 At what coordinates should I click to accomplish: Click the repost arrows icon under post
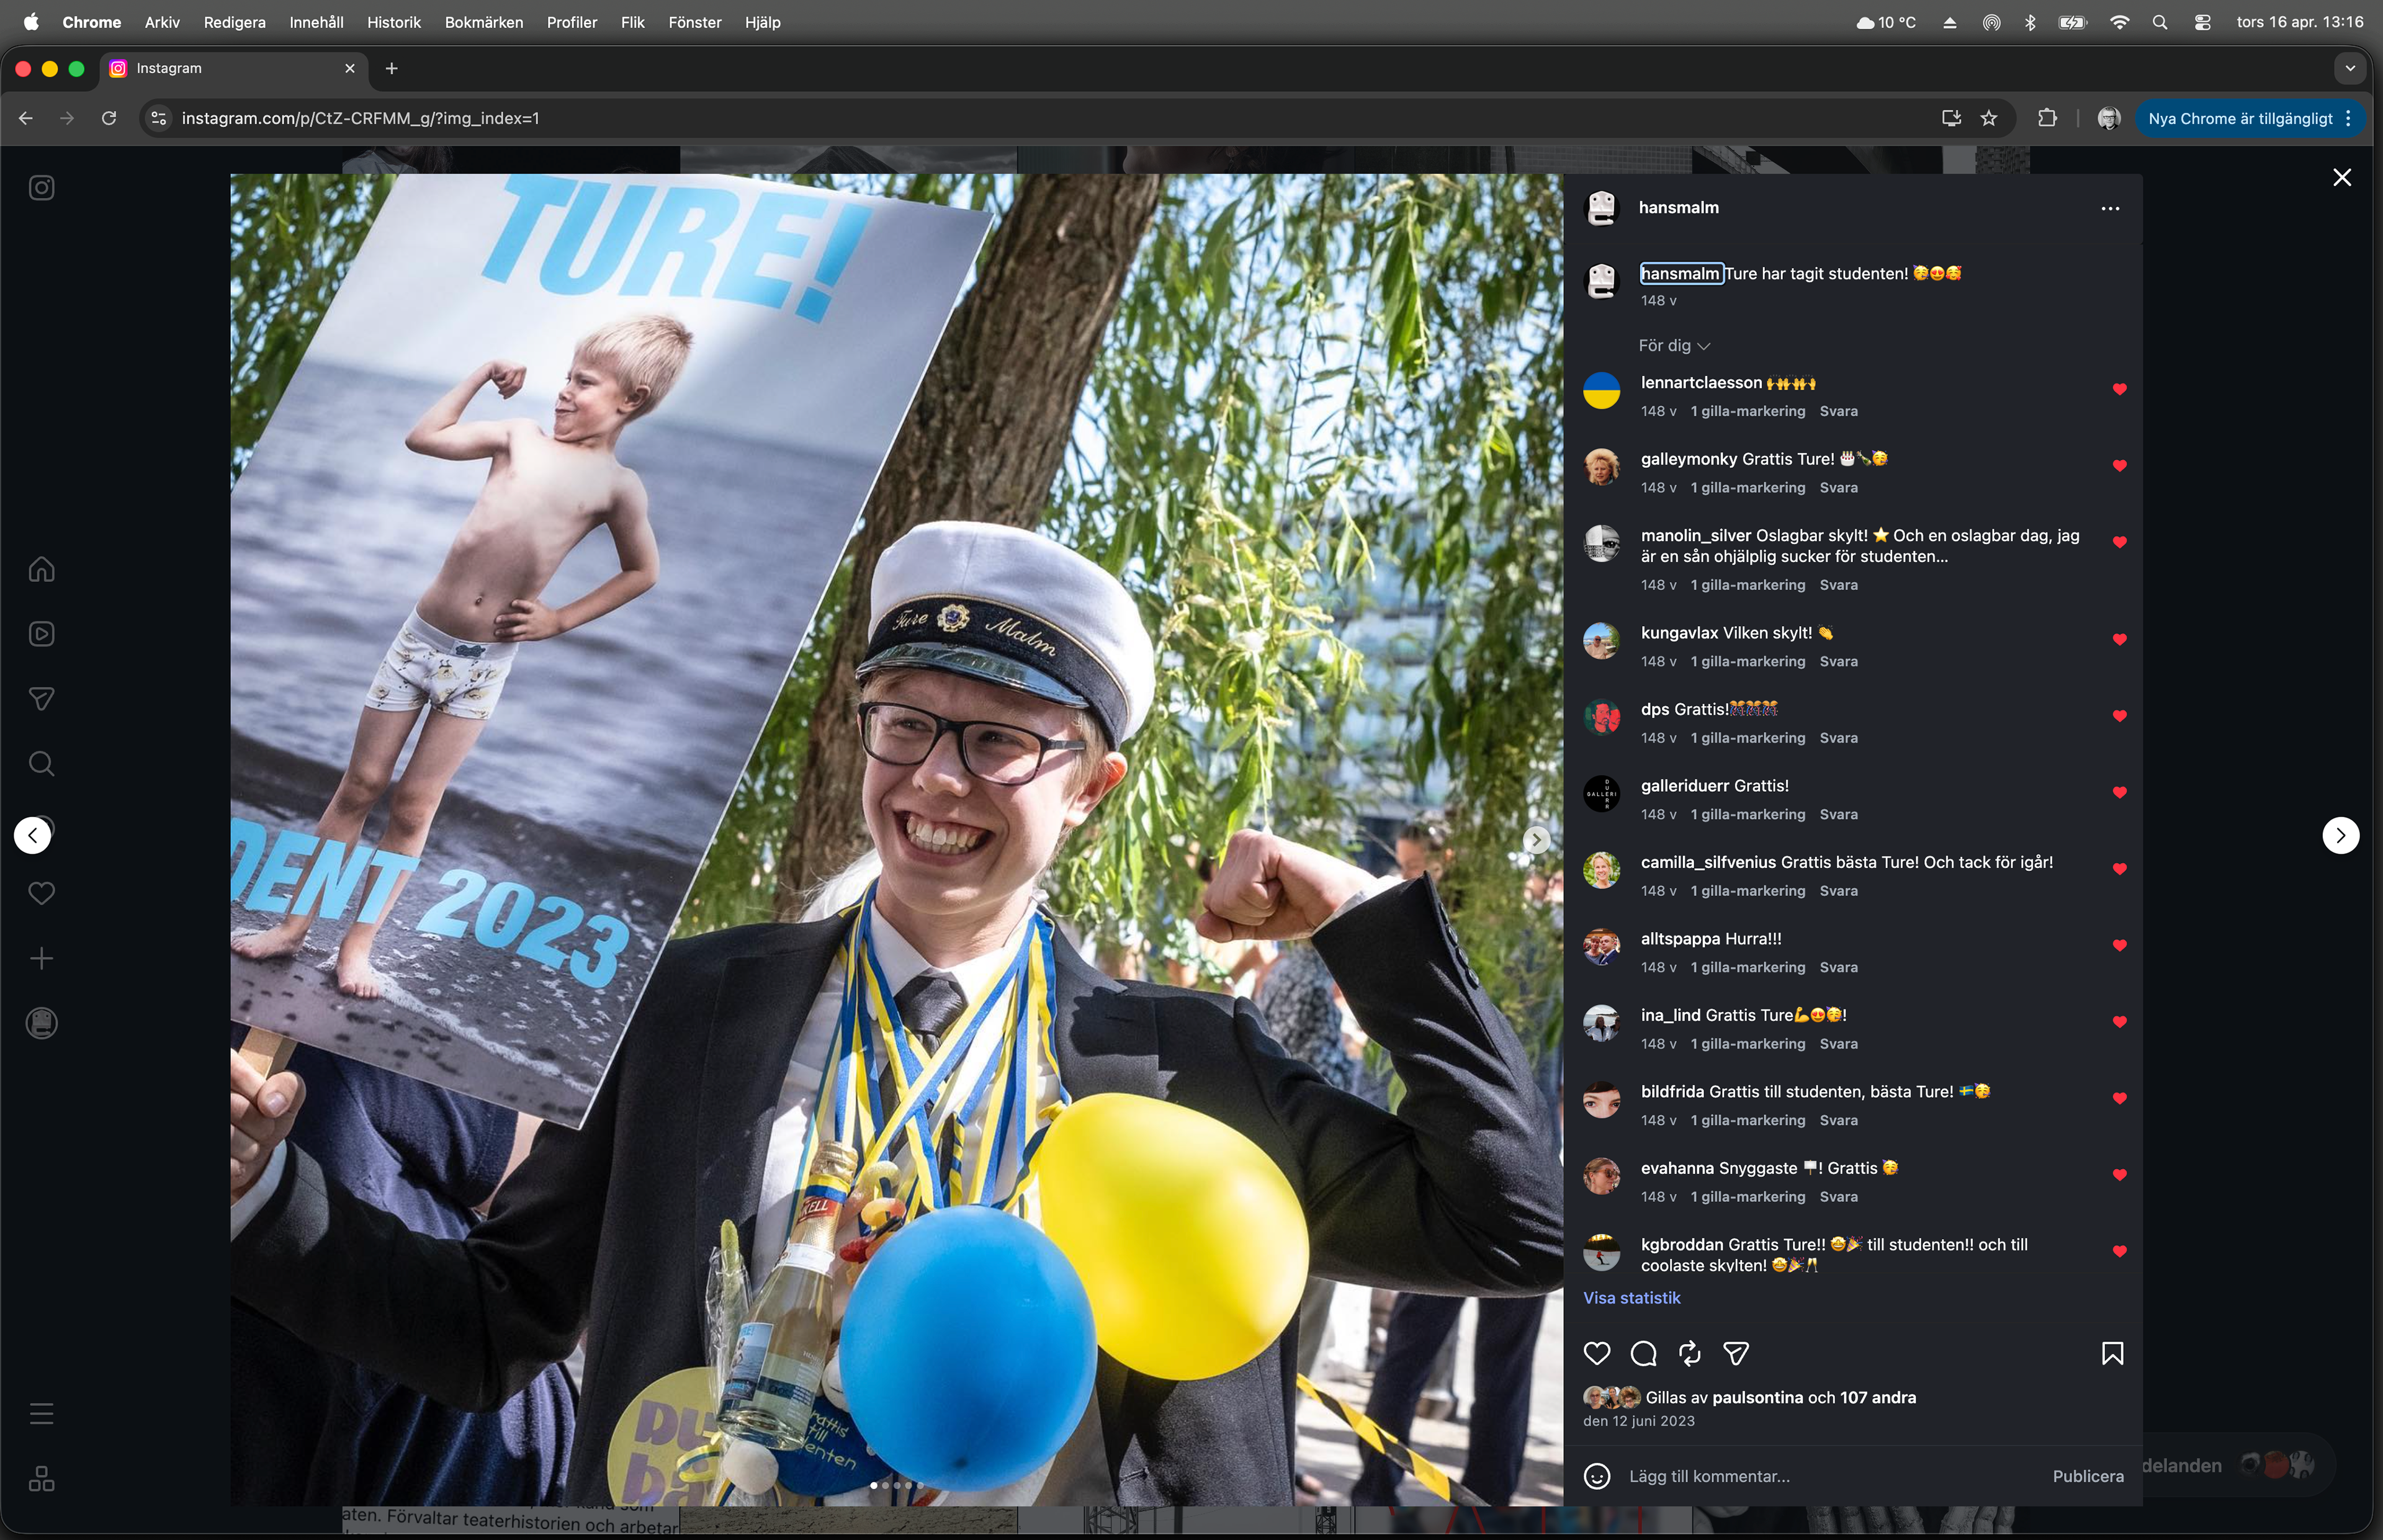coord(1690,1354)
